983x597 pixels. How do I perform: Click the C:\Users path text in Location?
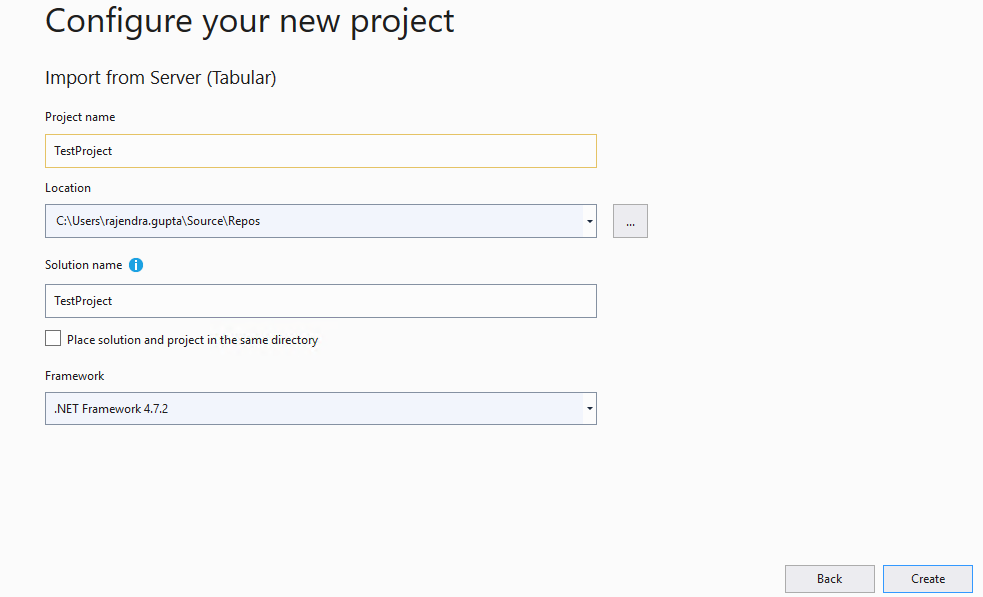coord(158,221)
